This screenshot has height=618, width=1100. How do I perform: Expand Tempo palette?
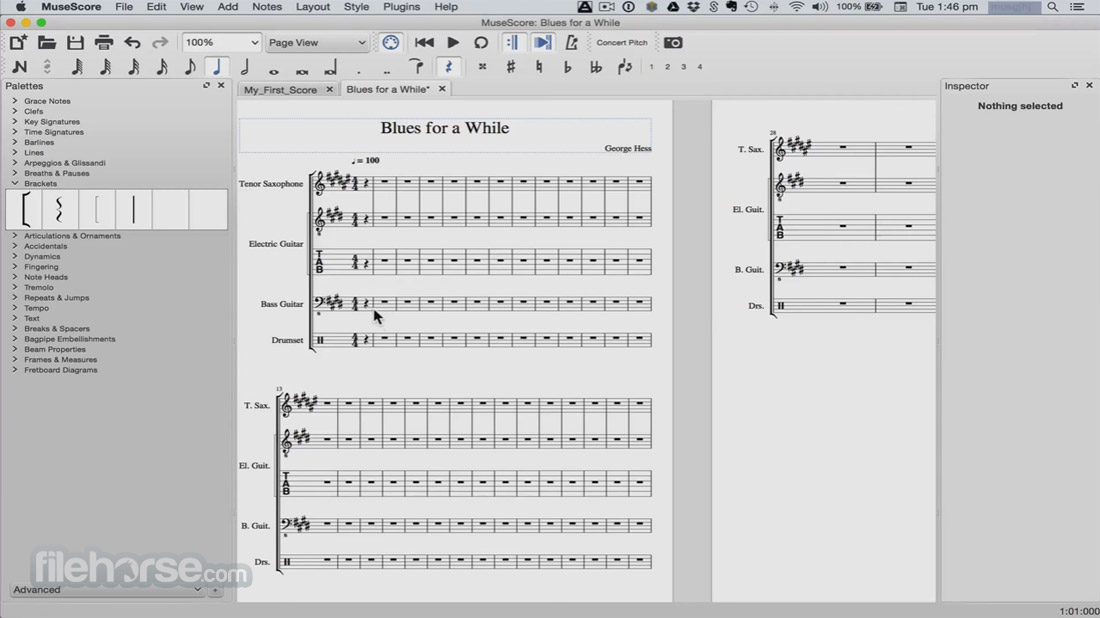click(15, 308)
